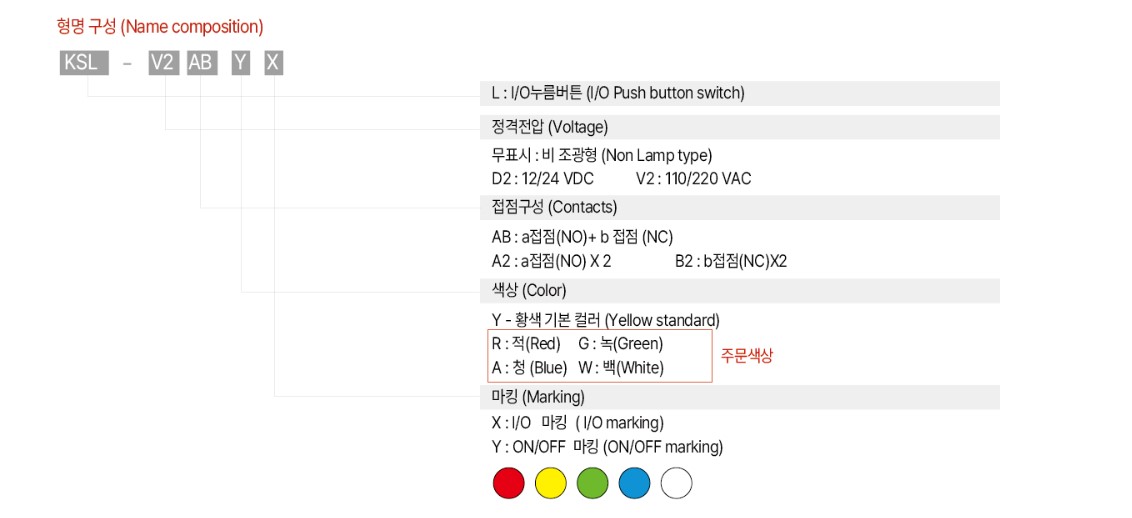
Task: Click the Voltage section header
Action: [x=740, y=127]
